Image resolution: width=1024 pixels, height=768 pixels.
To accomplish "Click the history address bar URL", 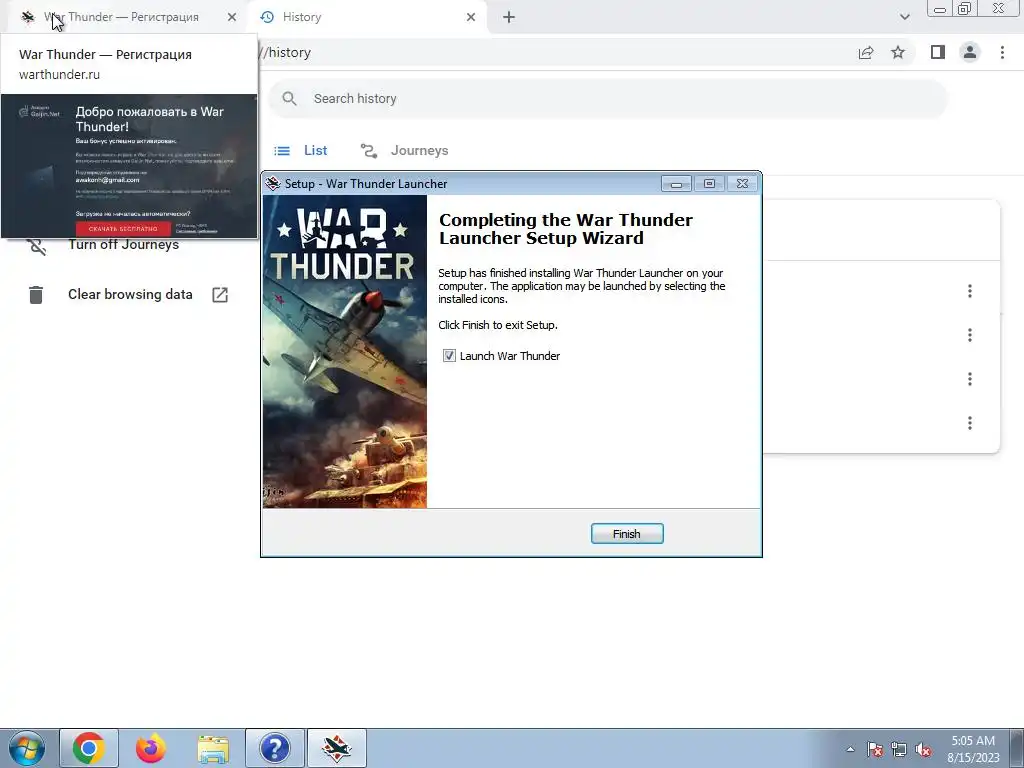I will (285, 52).
